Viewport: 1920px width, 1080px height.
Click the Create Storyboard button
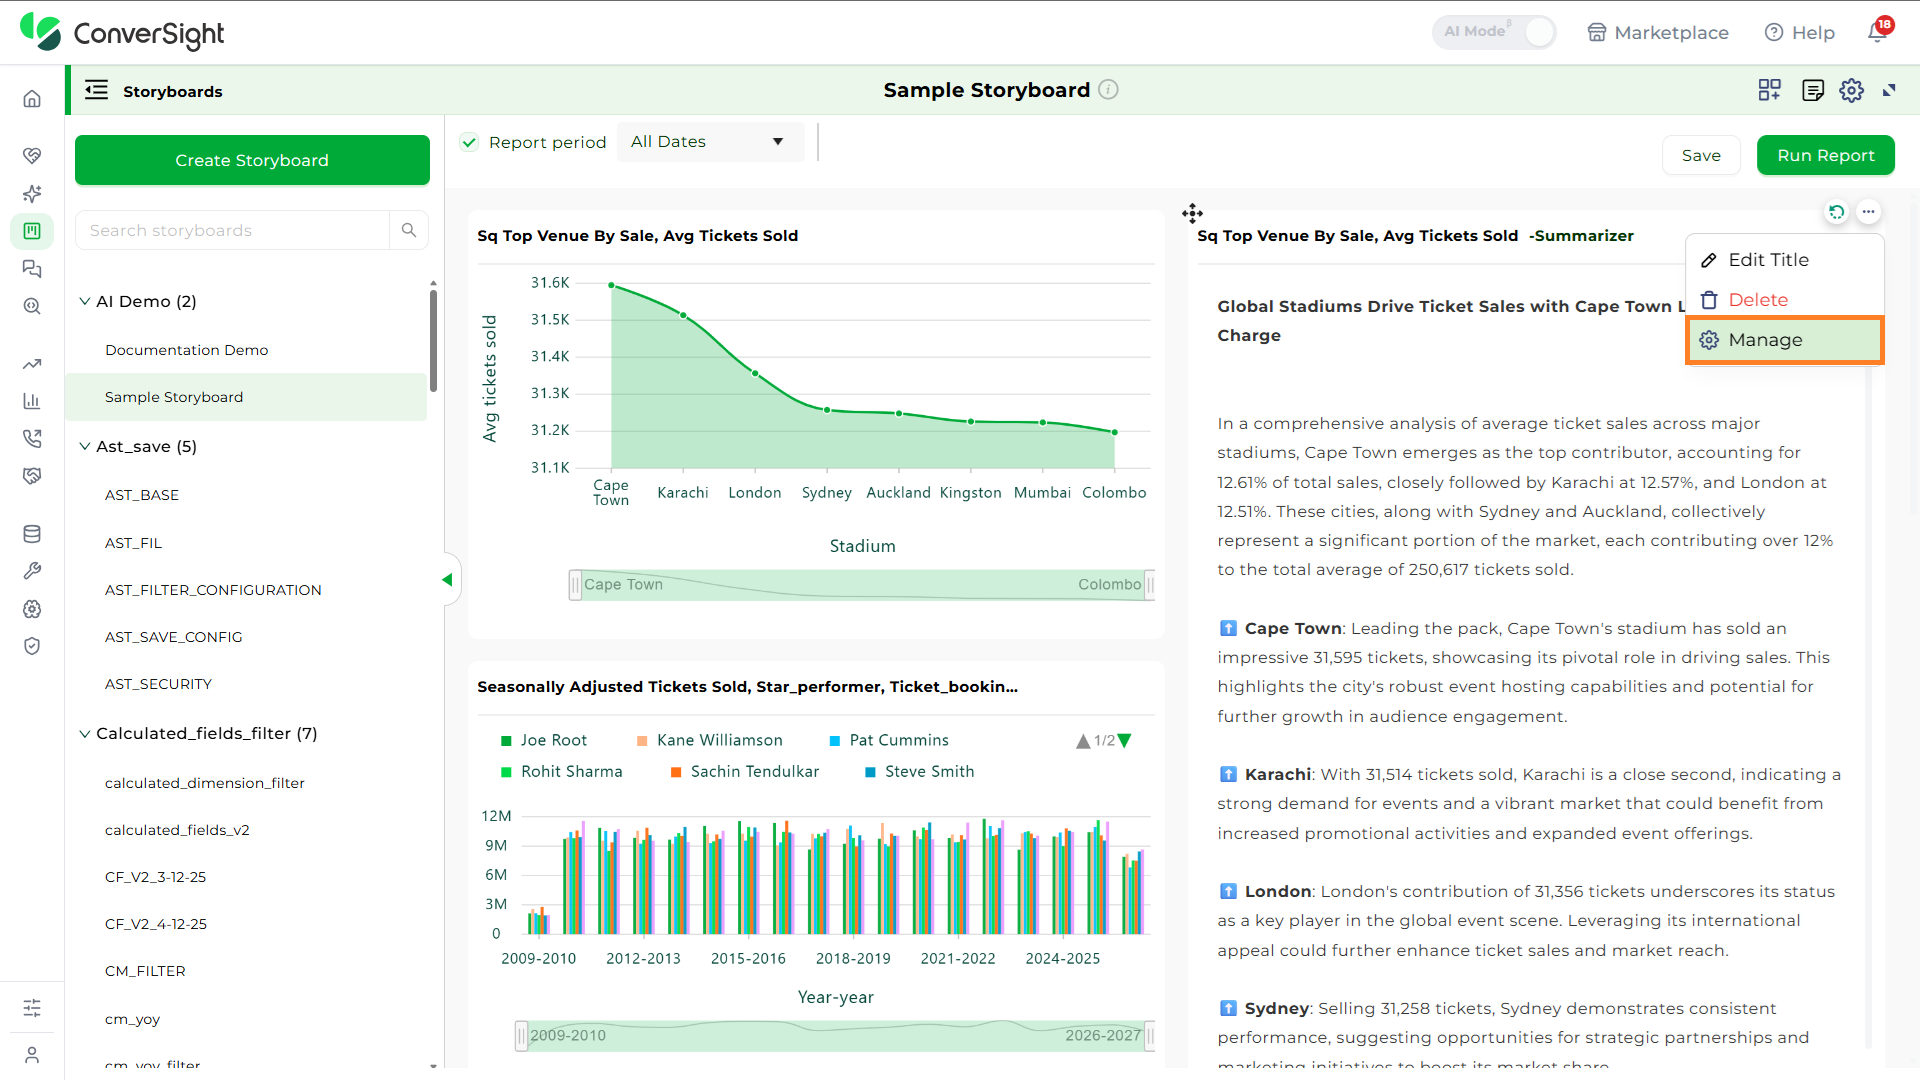252,160
